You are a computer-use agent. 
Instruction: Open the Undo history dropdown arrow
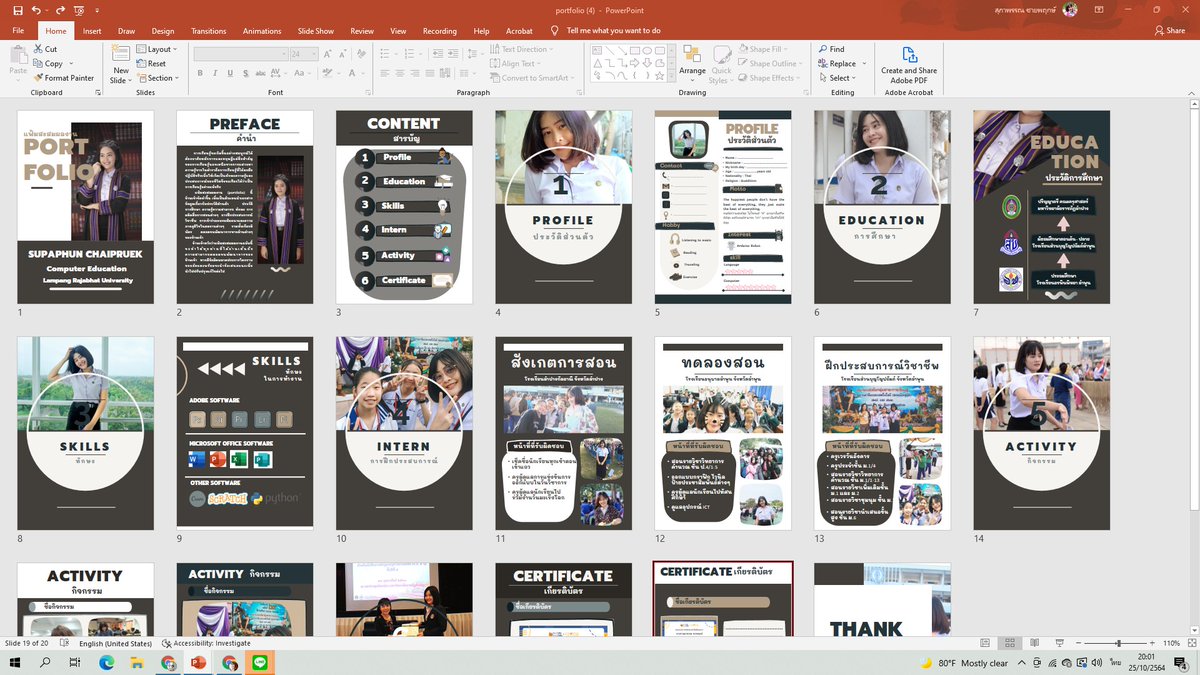point(47,9)
